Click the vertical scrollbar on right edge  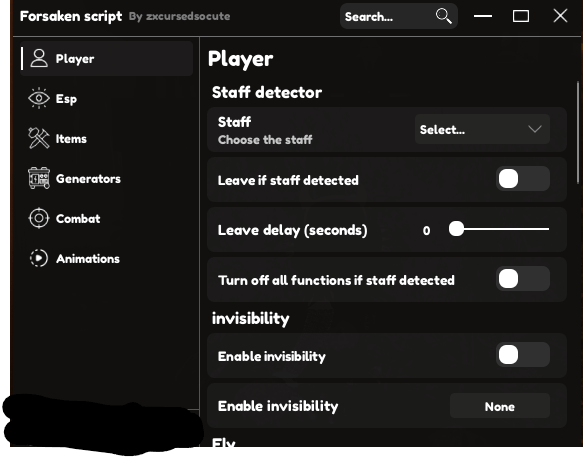(x=578, y=132)
